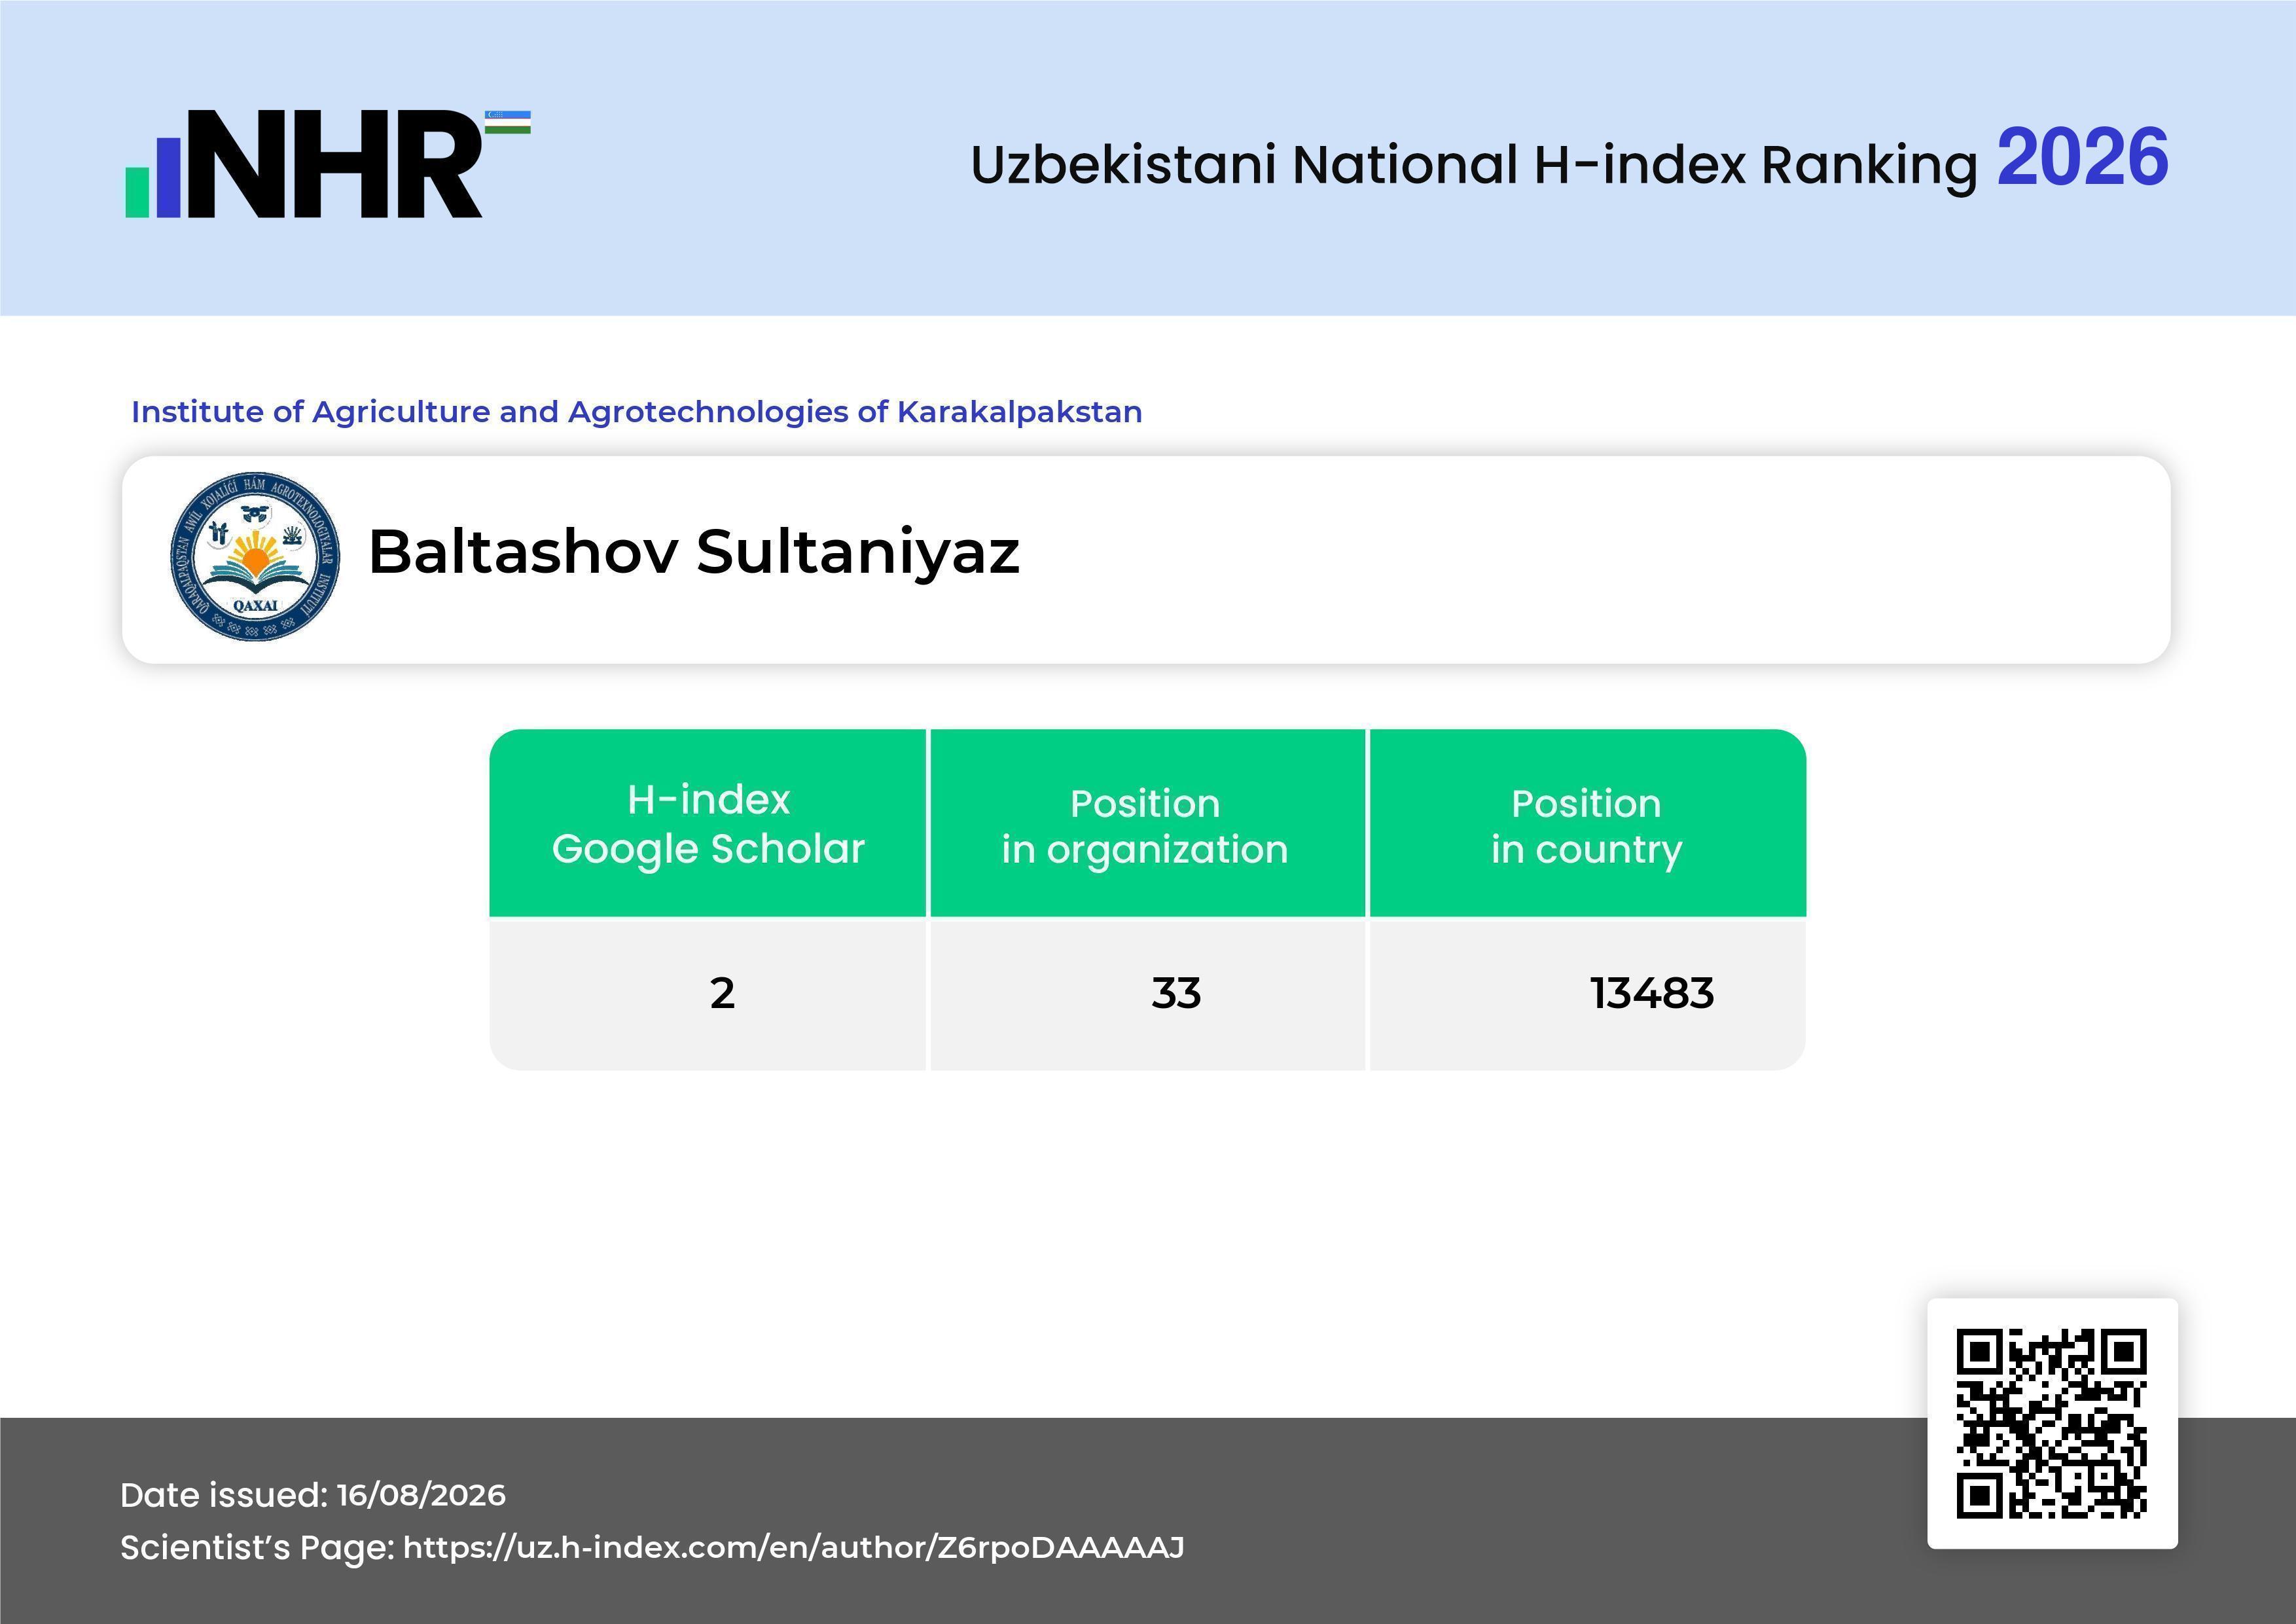Click the H-index Google Scholar header

tap(708, 823)
